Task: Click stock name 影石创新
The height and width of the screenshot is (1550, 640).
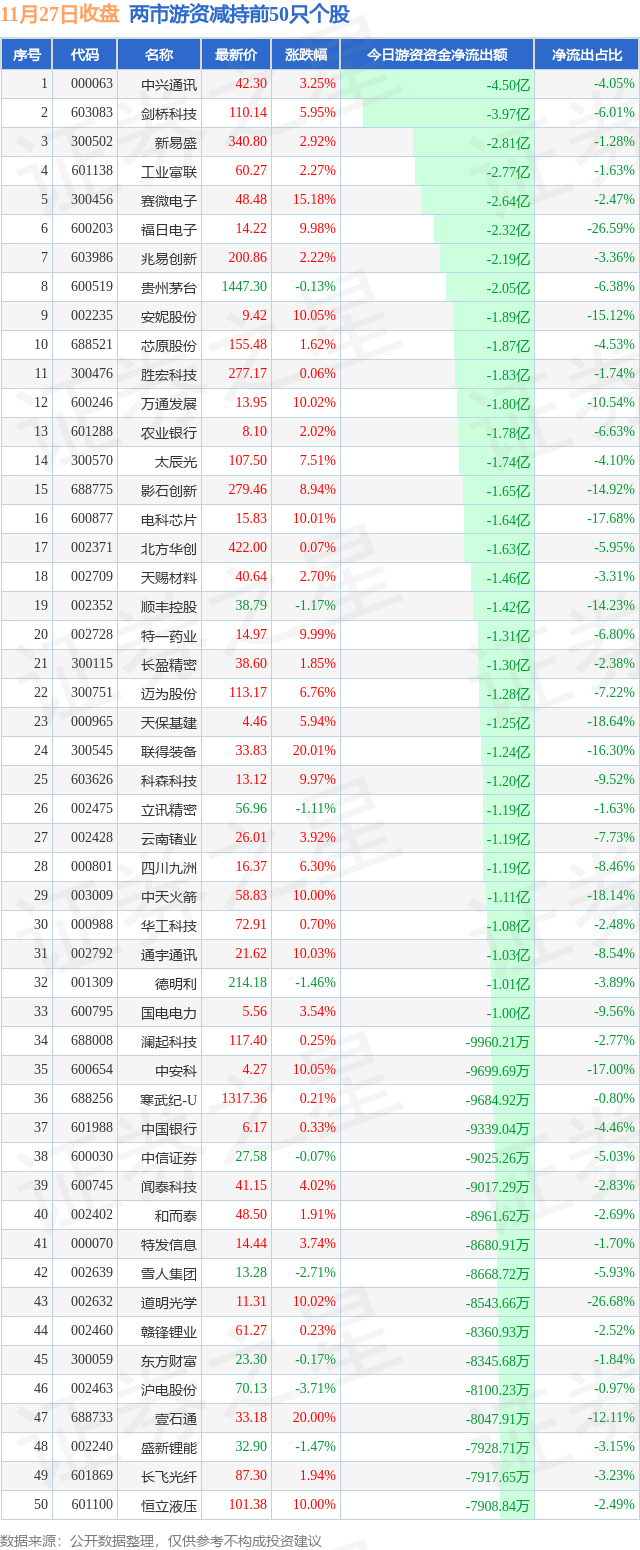Action: point(169,490)
